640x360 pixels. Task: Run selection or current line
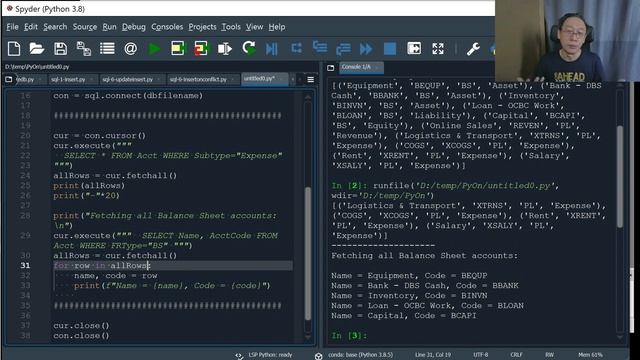click(224, 49)
